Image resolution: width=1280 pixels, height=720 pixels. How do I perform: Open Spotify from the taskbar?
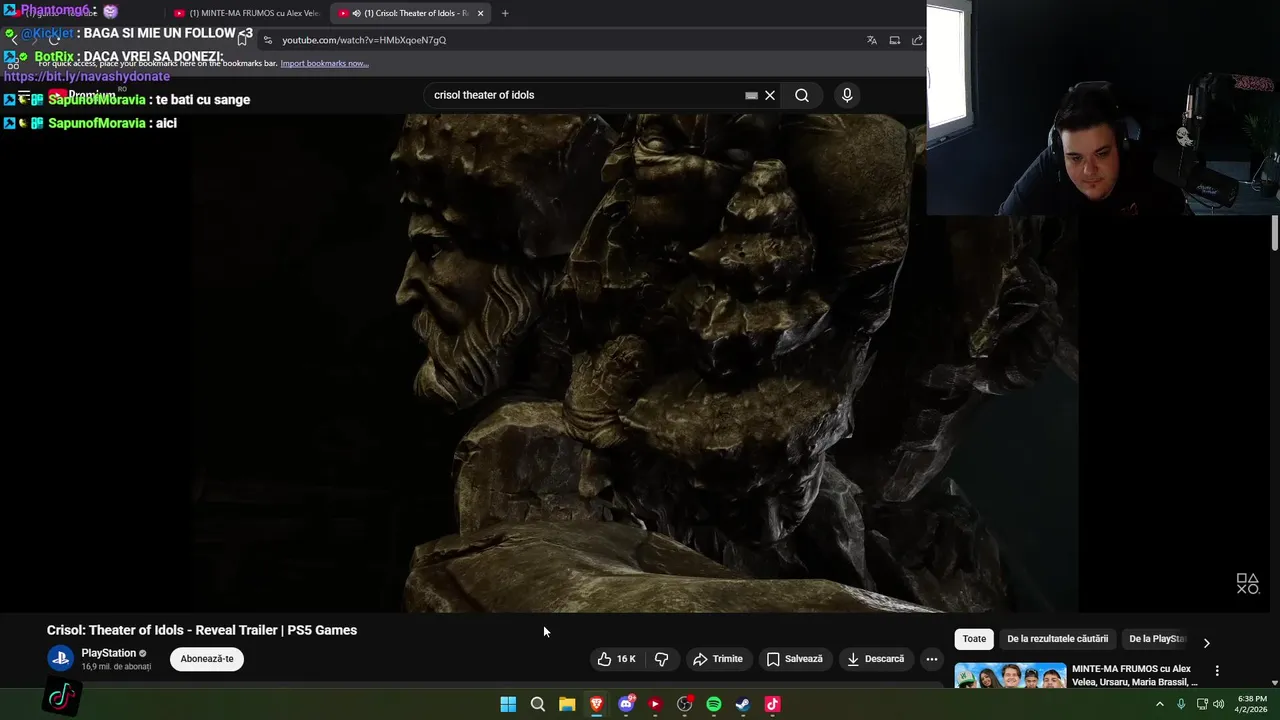pyautogui.click(x=714, y=704)
